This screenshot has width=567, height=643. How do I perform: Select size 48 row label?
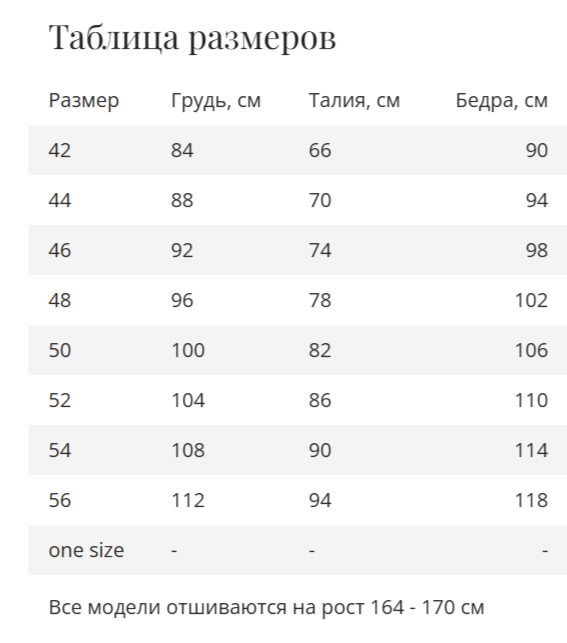pos(60,300)
